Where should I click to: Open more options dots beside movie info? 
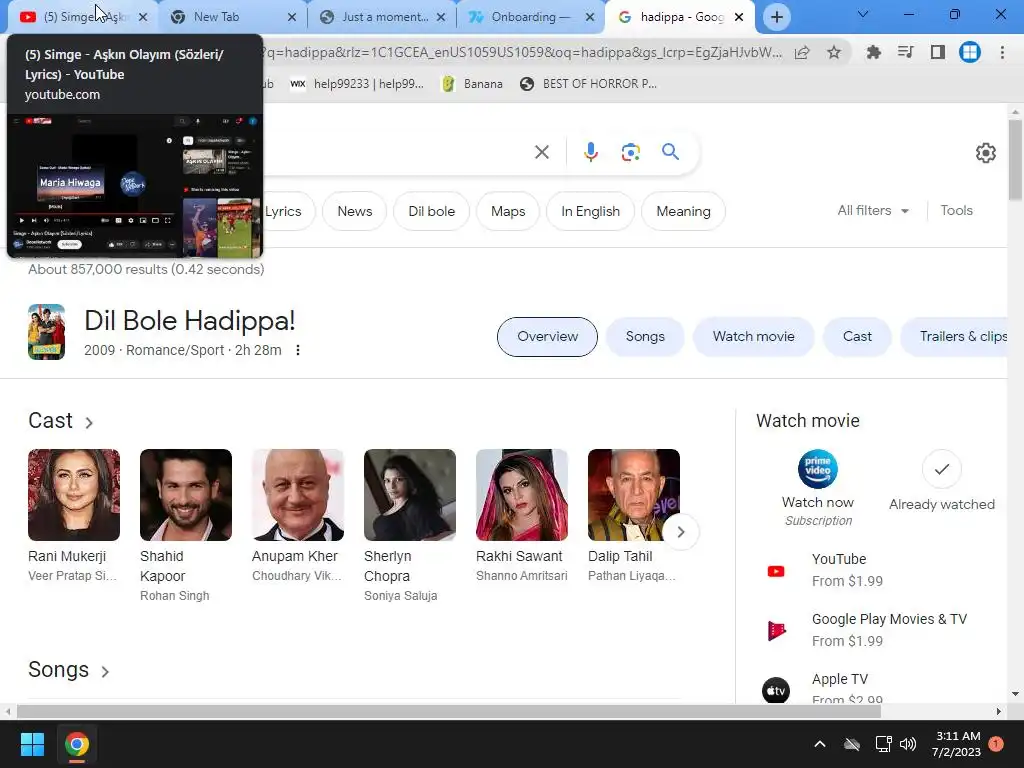pos(298,350)
